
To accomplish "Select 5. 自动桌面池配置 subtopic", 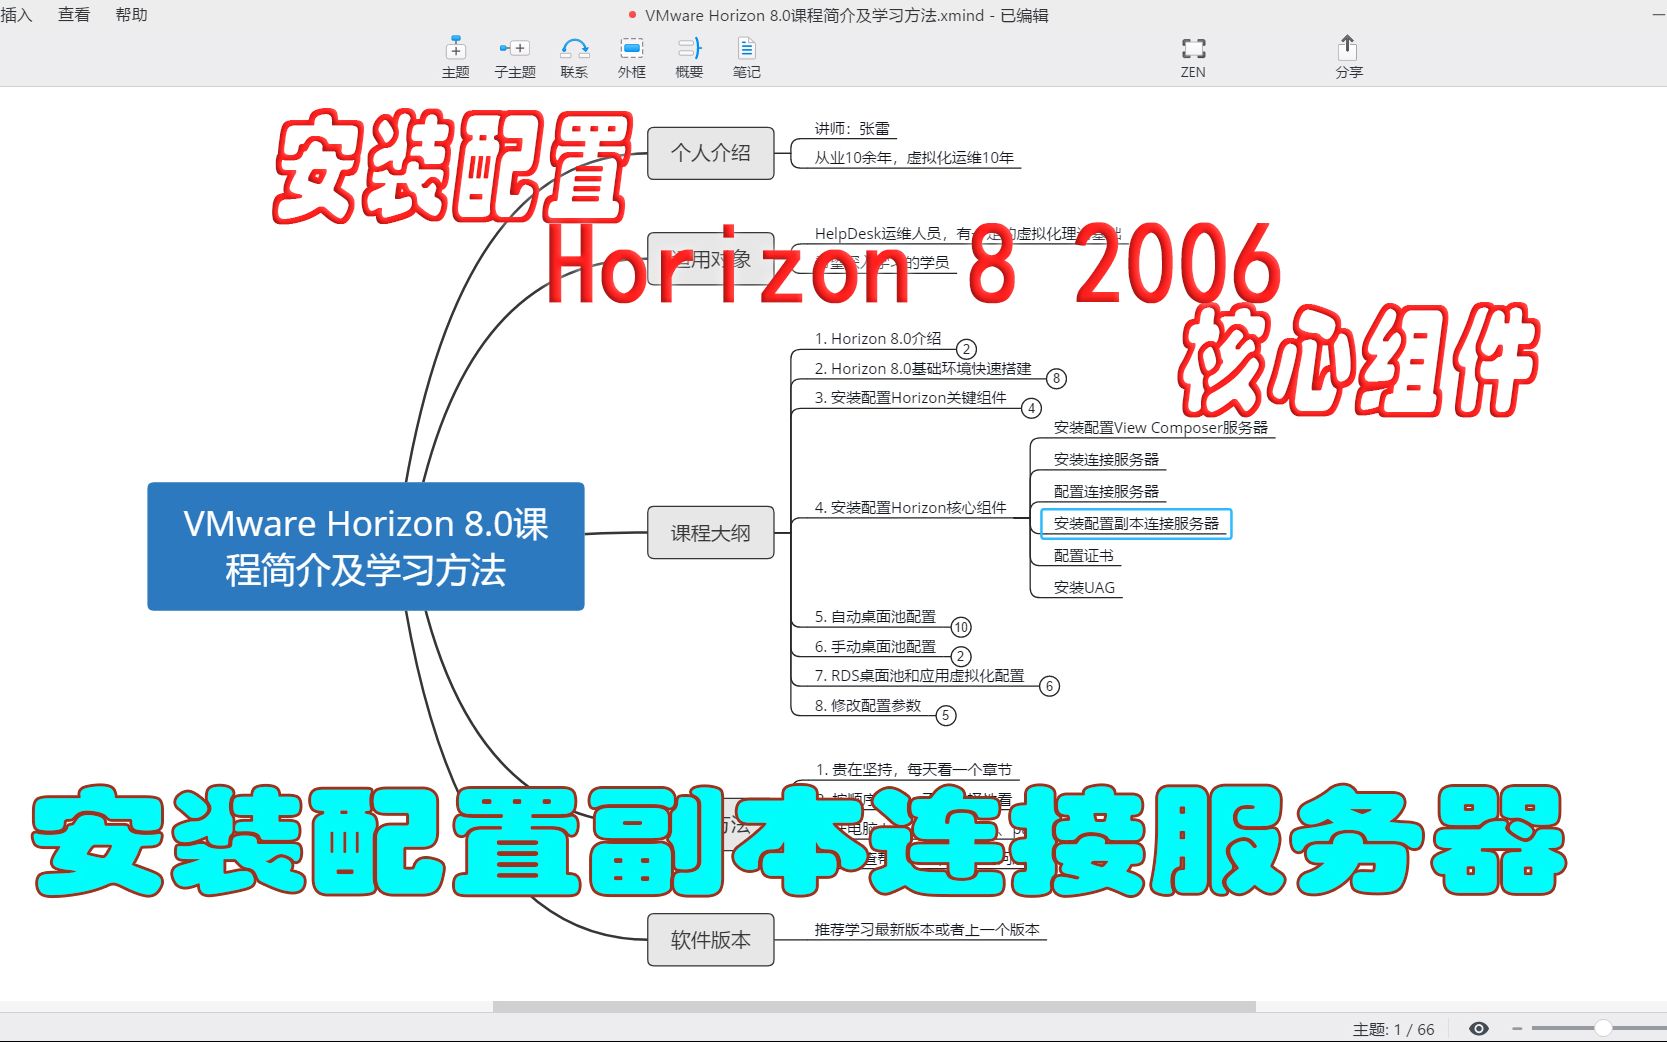I will coord(875,616).
